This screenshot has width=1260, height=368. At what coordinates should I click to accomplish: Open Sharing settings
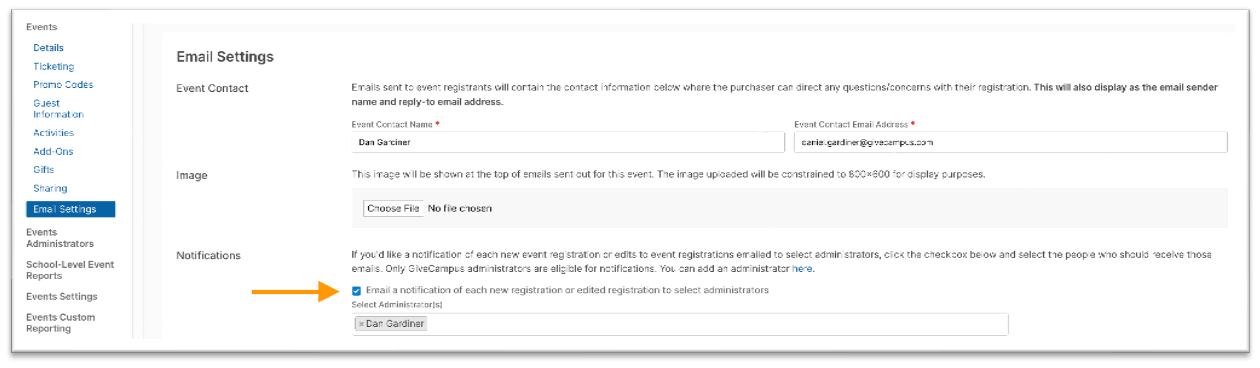[x=50, y=188]
